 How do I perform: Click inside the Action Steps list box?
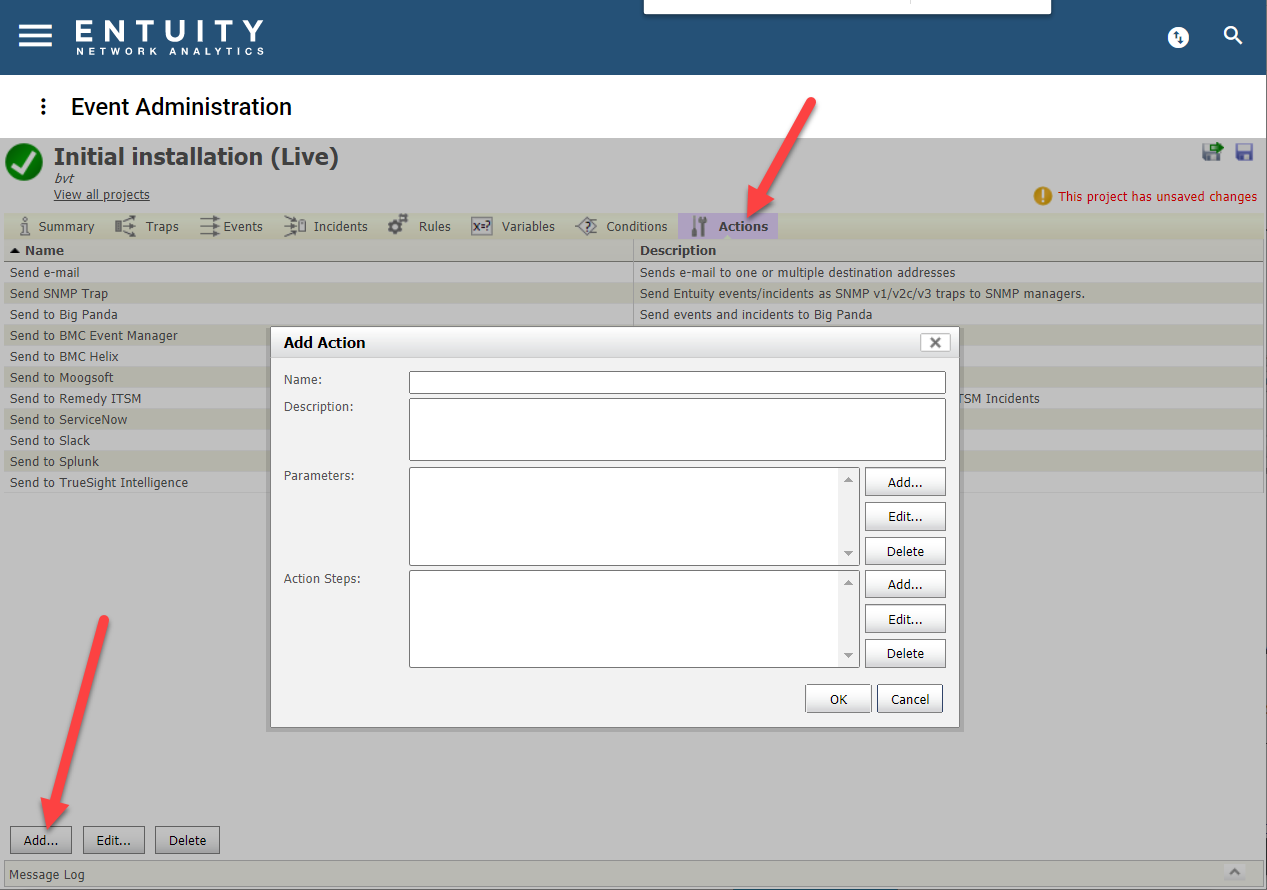625,619
